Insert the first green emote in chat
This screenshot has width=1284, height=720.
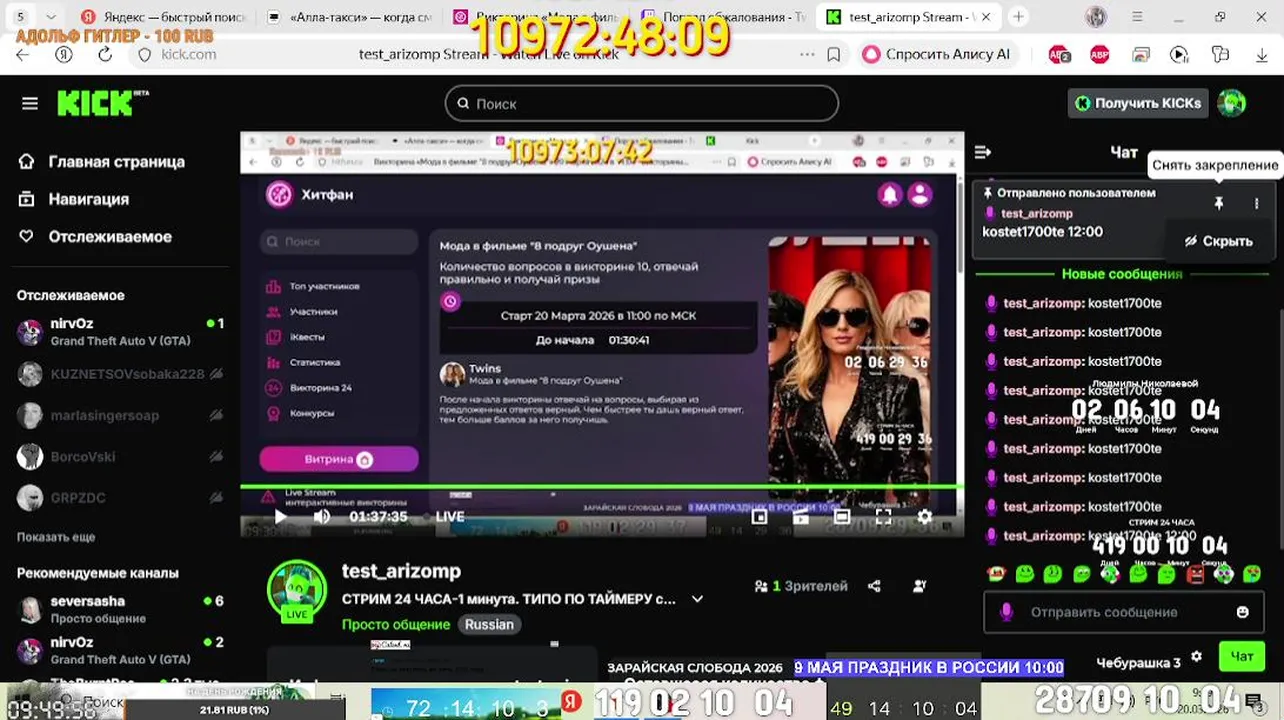(x=1024, y=574)
